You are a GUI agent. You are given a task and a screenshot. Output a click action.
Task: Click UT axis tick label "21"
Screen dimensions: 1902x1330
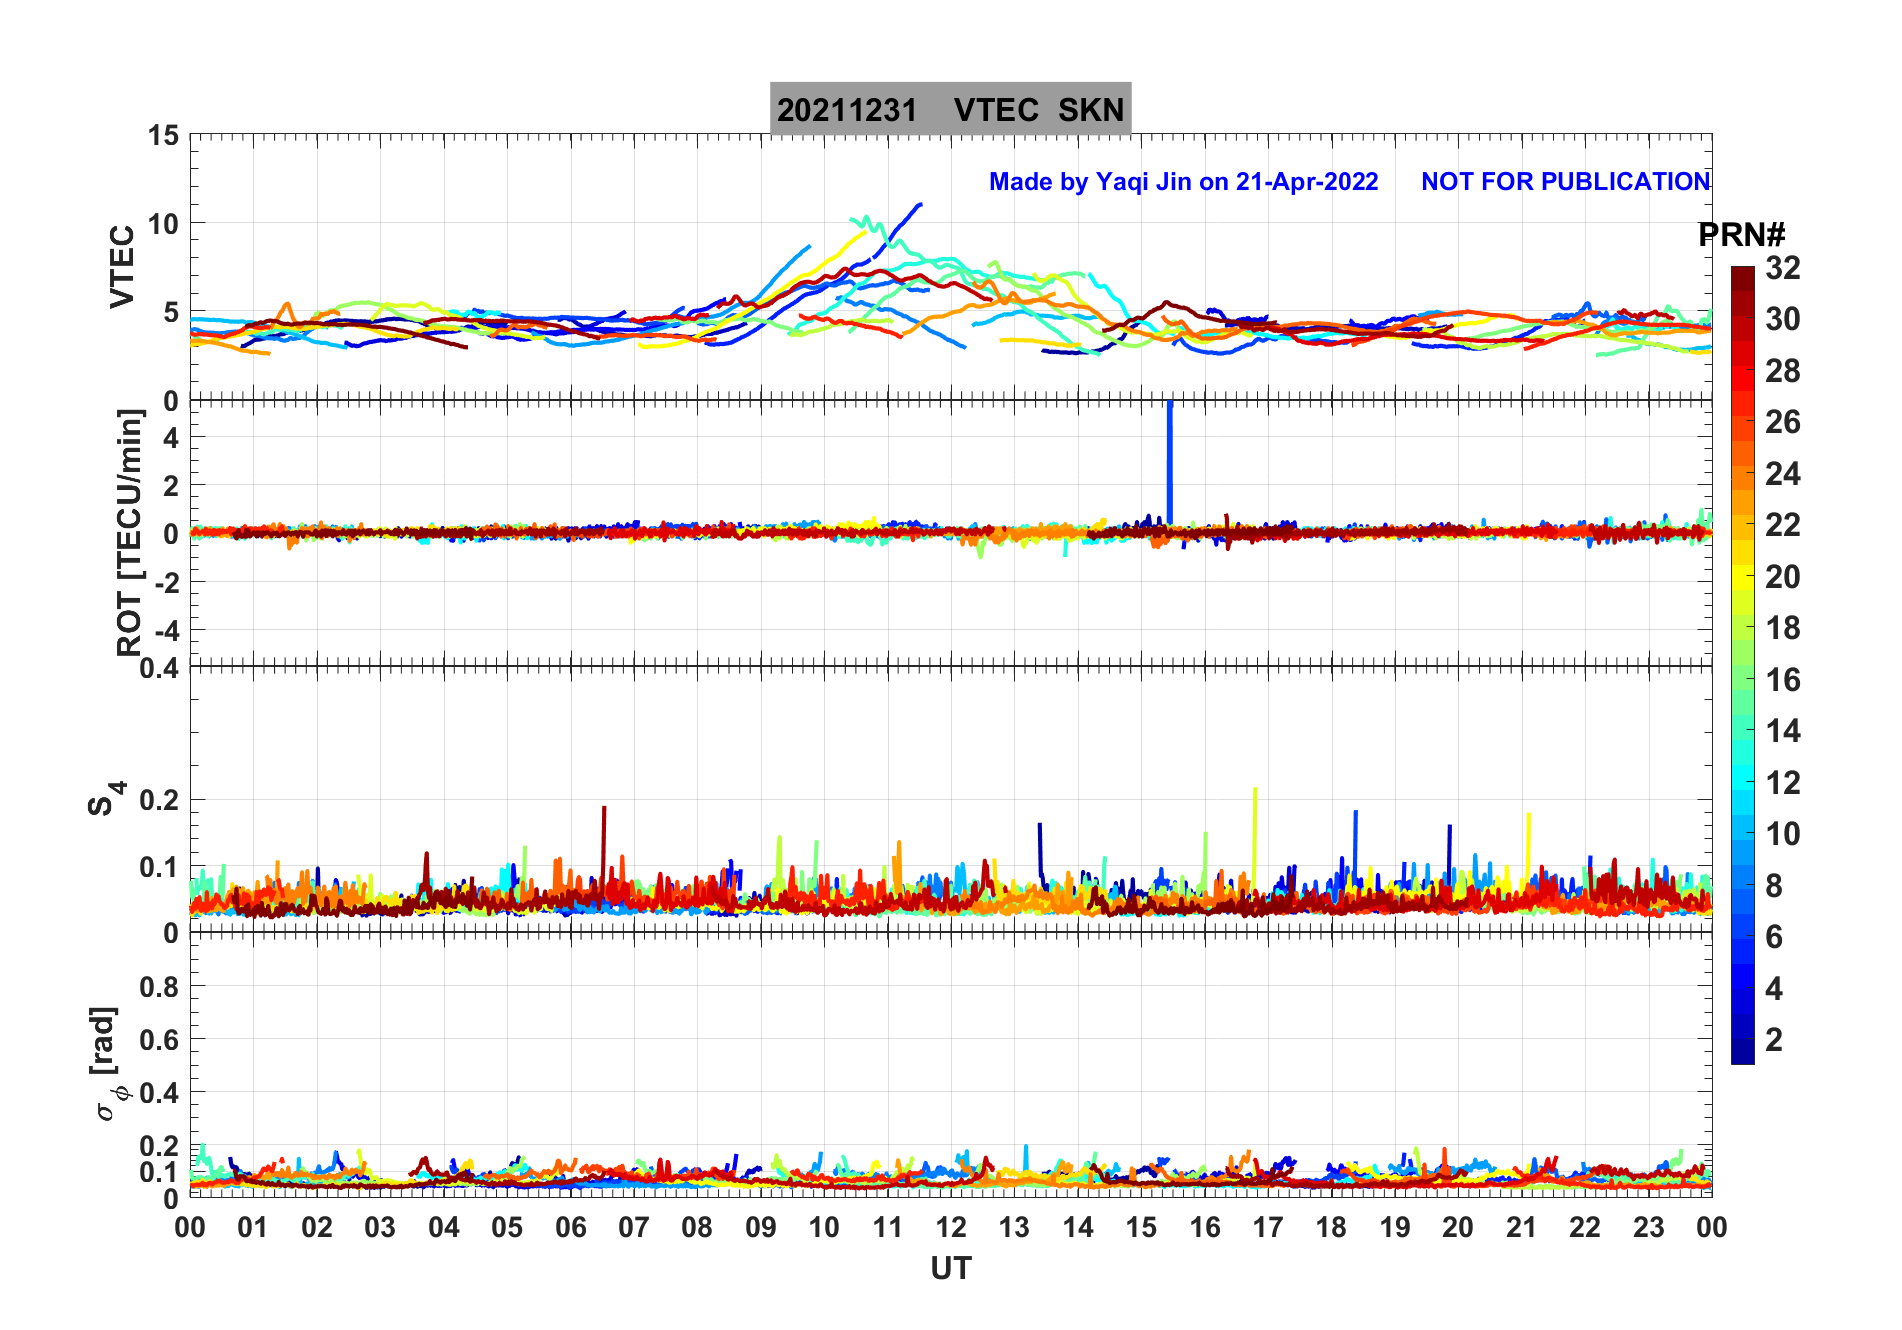click(1521, 1227)
